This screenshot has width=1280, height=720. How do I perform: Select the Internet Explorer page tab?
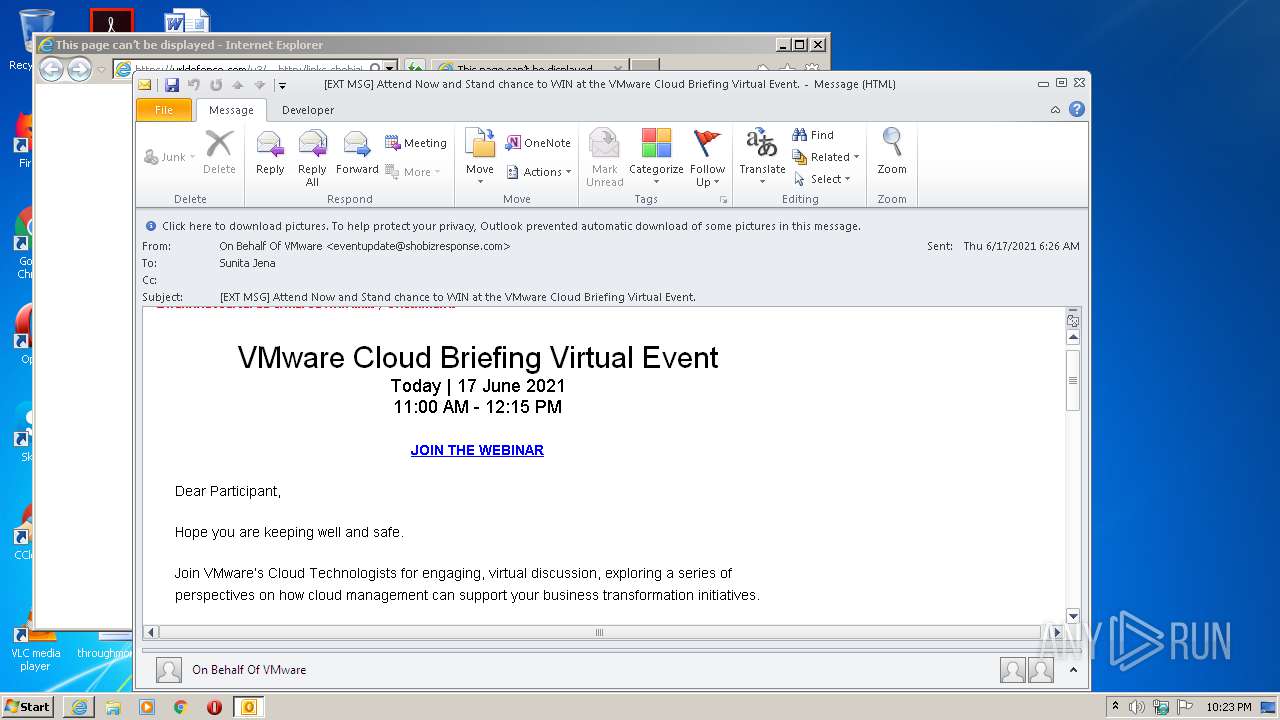[x=530, y=69]
